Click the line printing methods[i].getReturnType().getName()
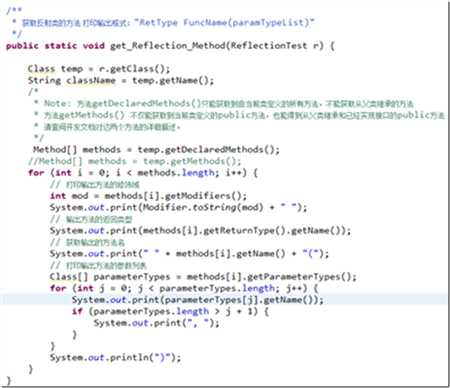This screenshot has height=388, width=450. pos(200,230)
